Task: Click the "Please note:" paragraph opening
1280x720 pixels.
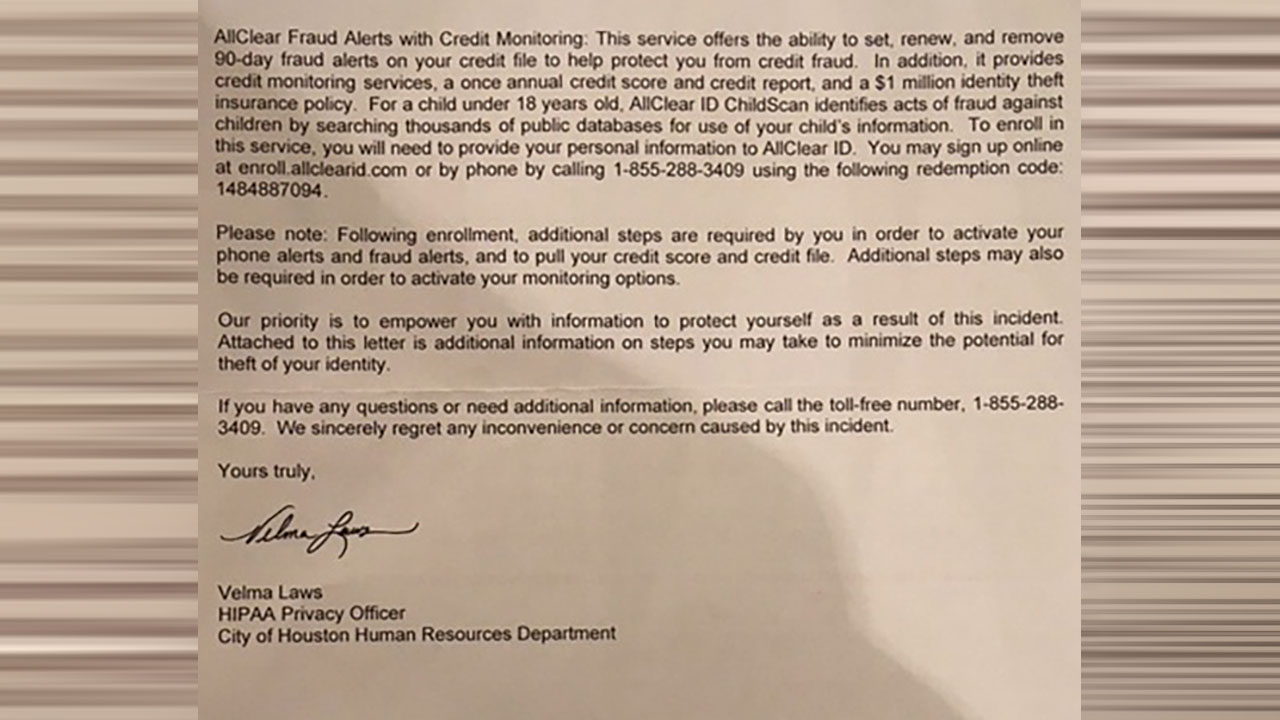Action: click(x=272, y=234)
